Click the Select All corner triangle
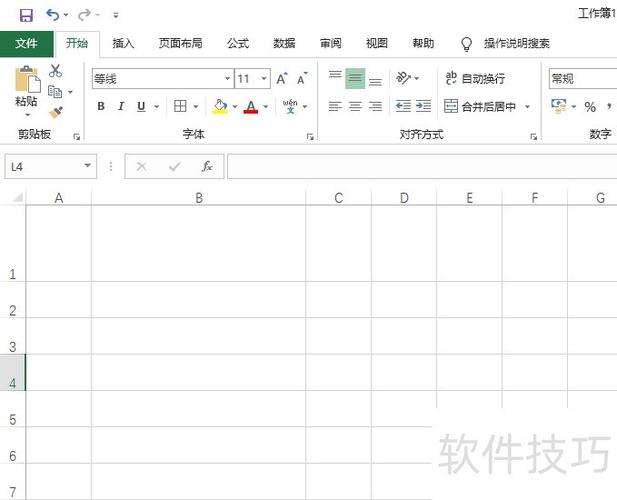This screenshot has width=617, height=500. tap(17, 197)
